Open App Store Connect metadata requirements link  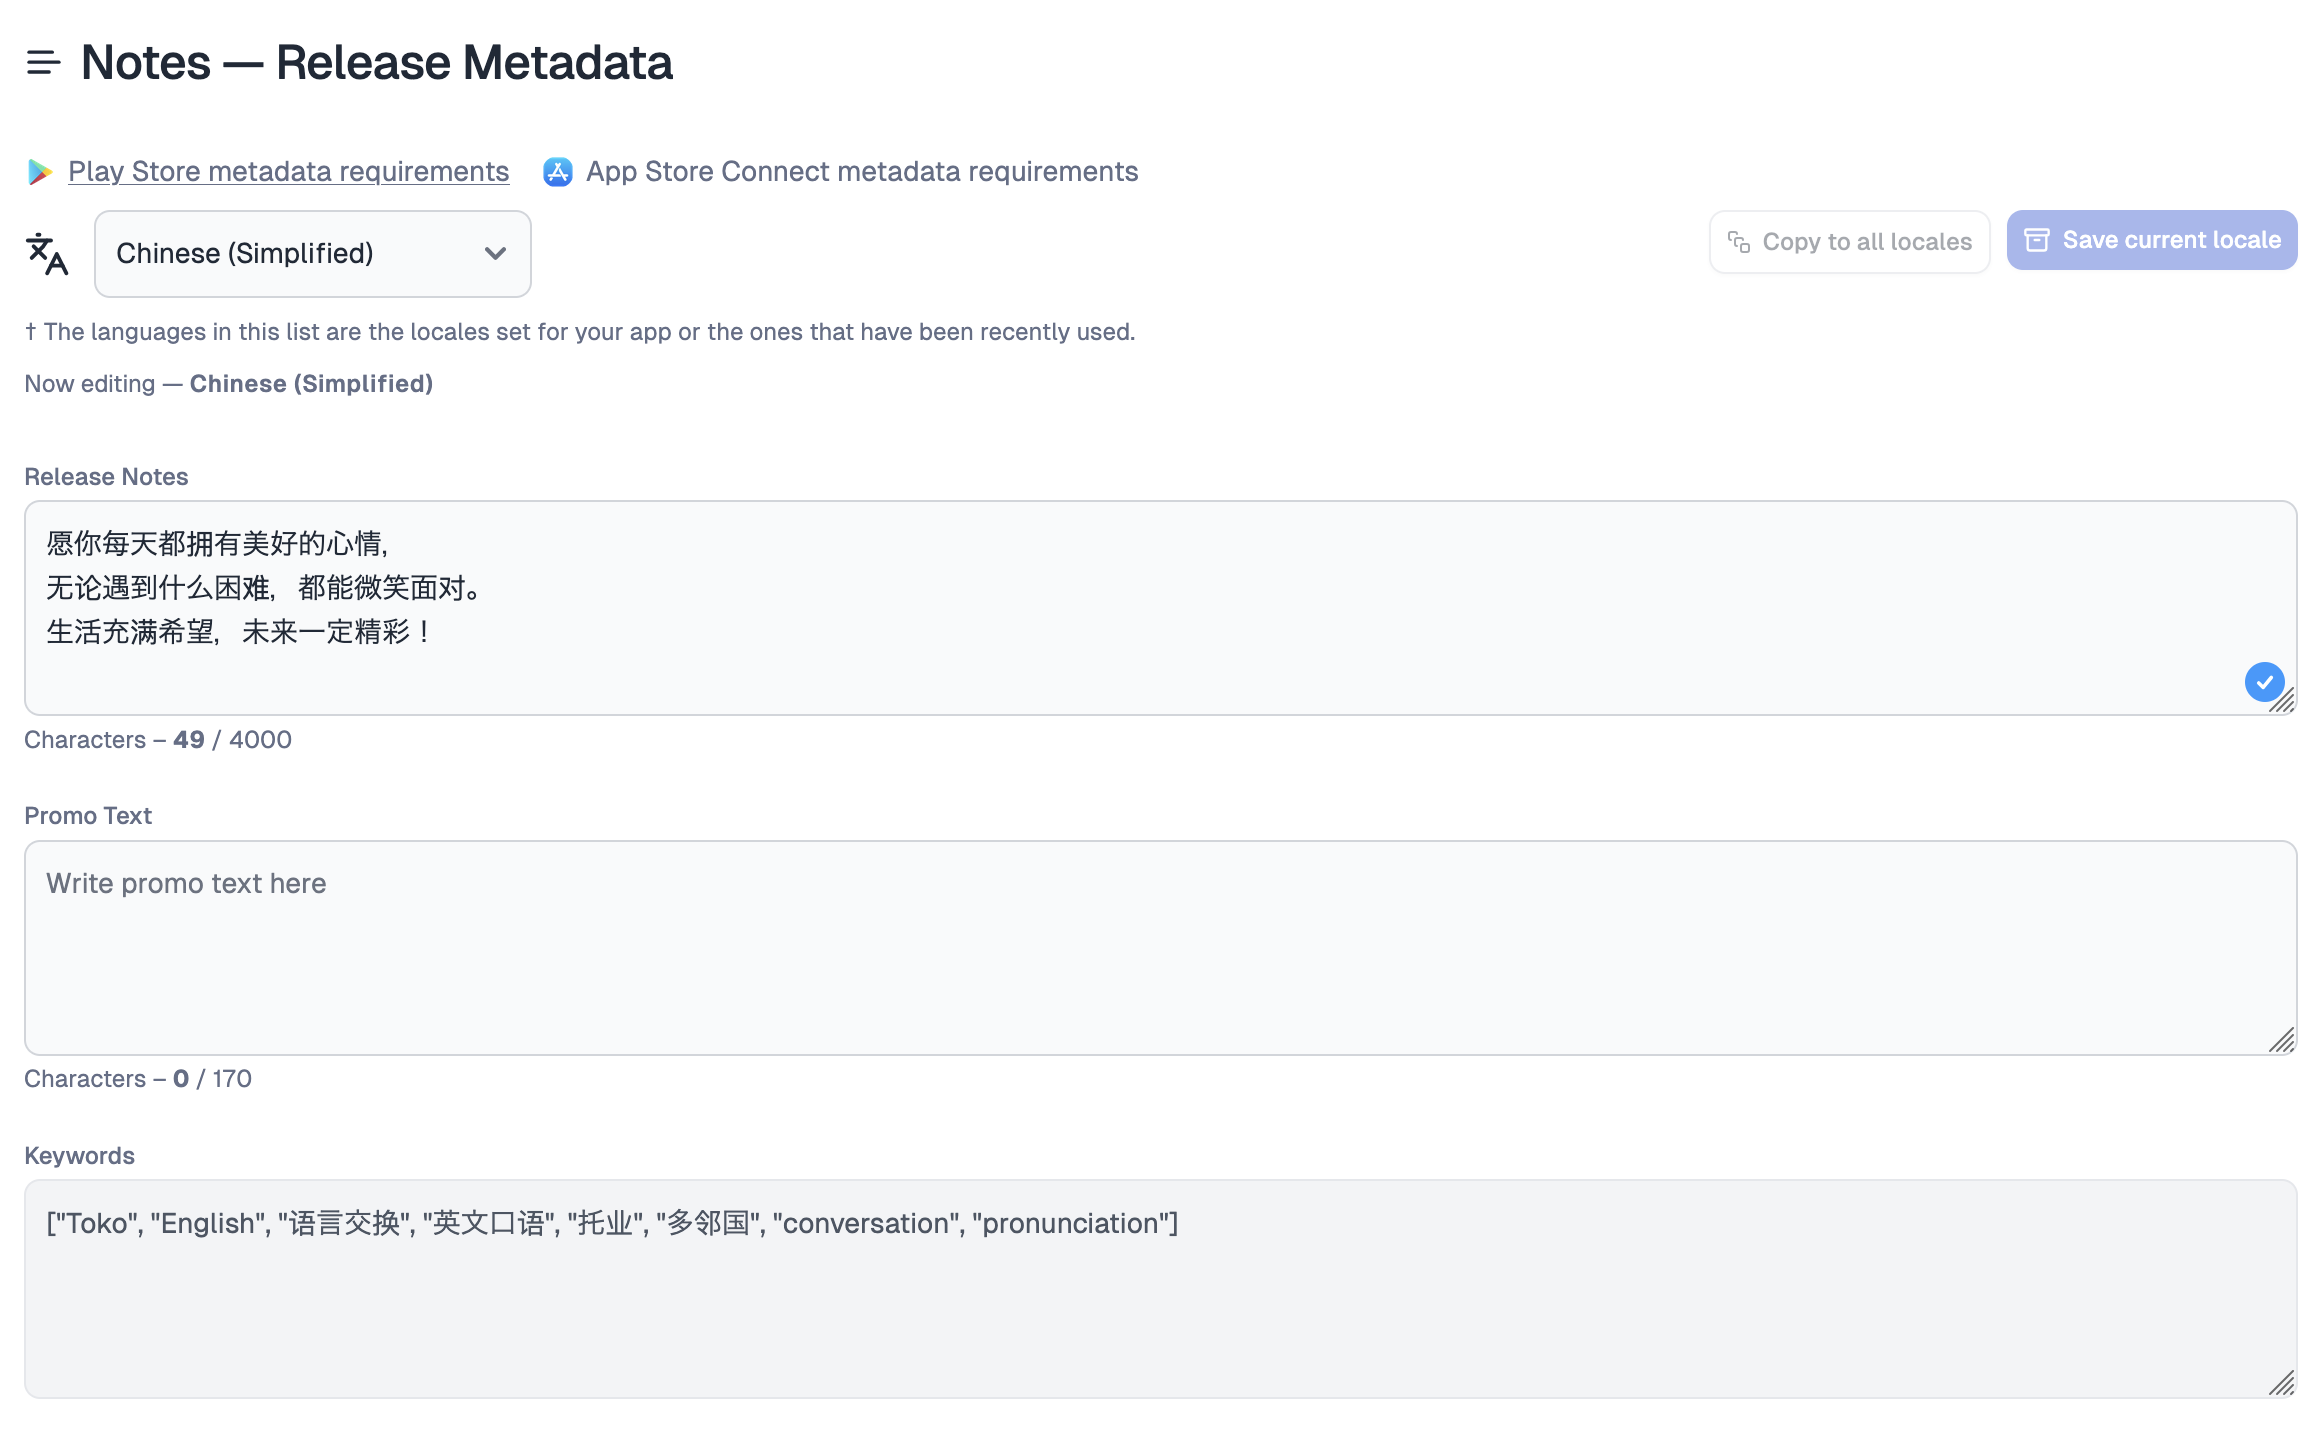tap(862, 172)
